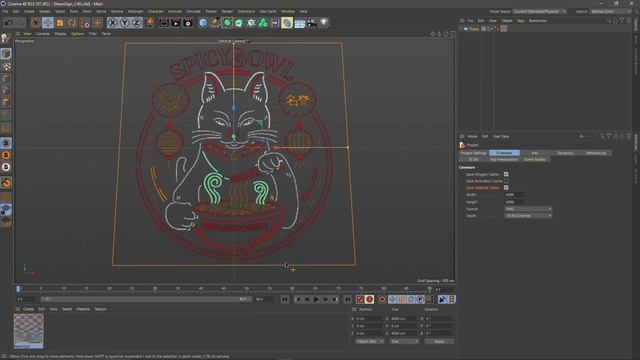Activate the Scale tool

[60, 23]
